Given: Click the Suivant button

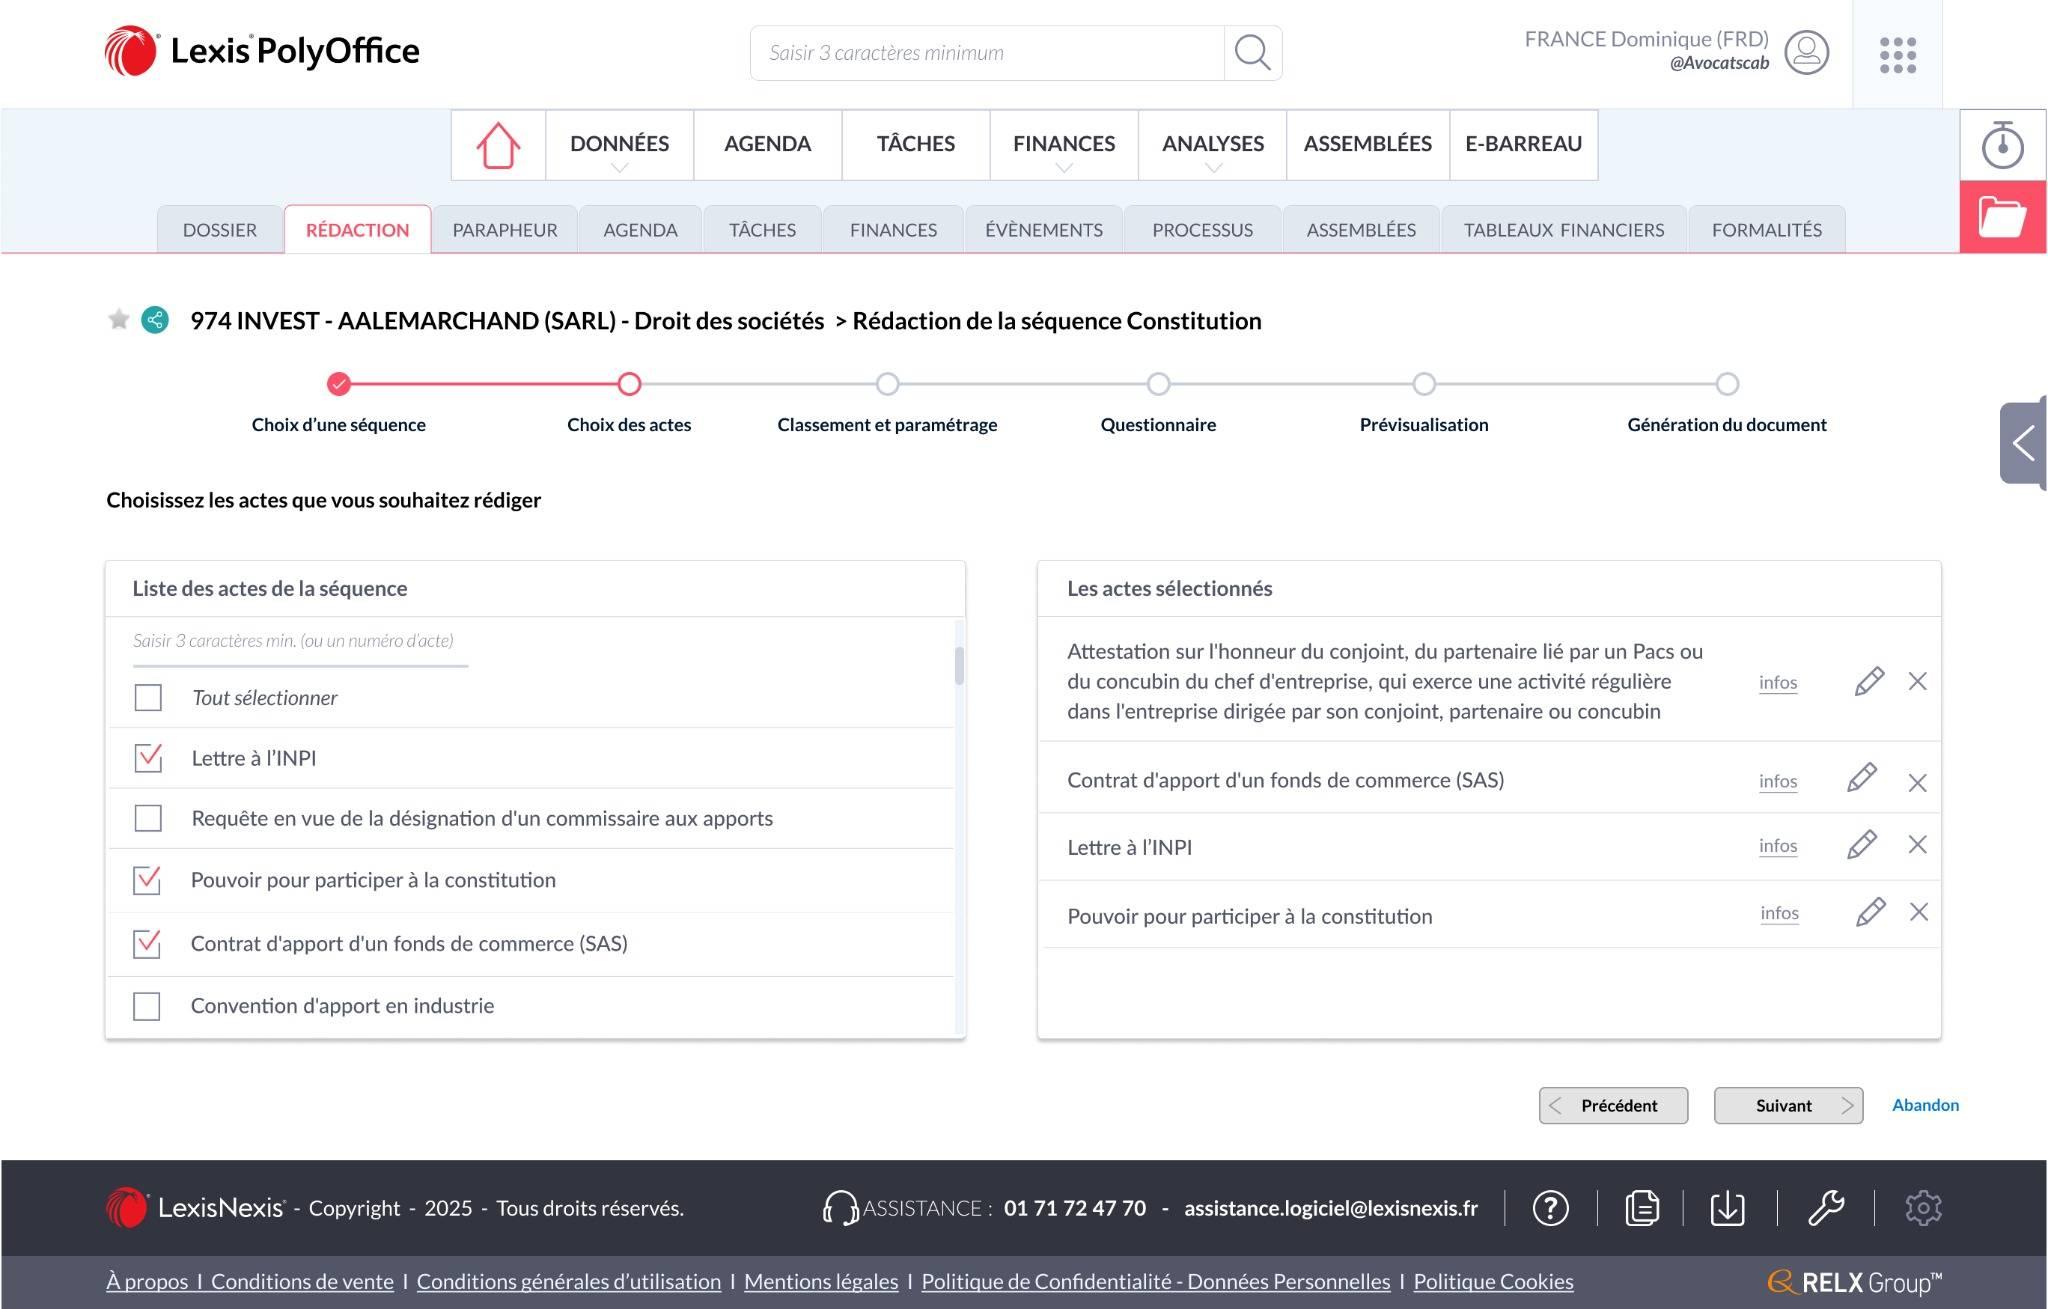Looking at the screenshot, I should 1787,1105.
